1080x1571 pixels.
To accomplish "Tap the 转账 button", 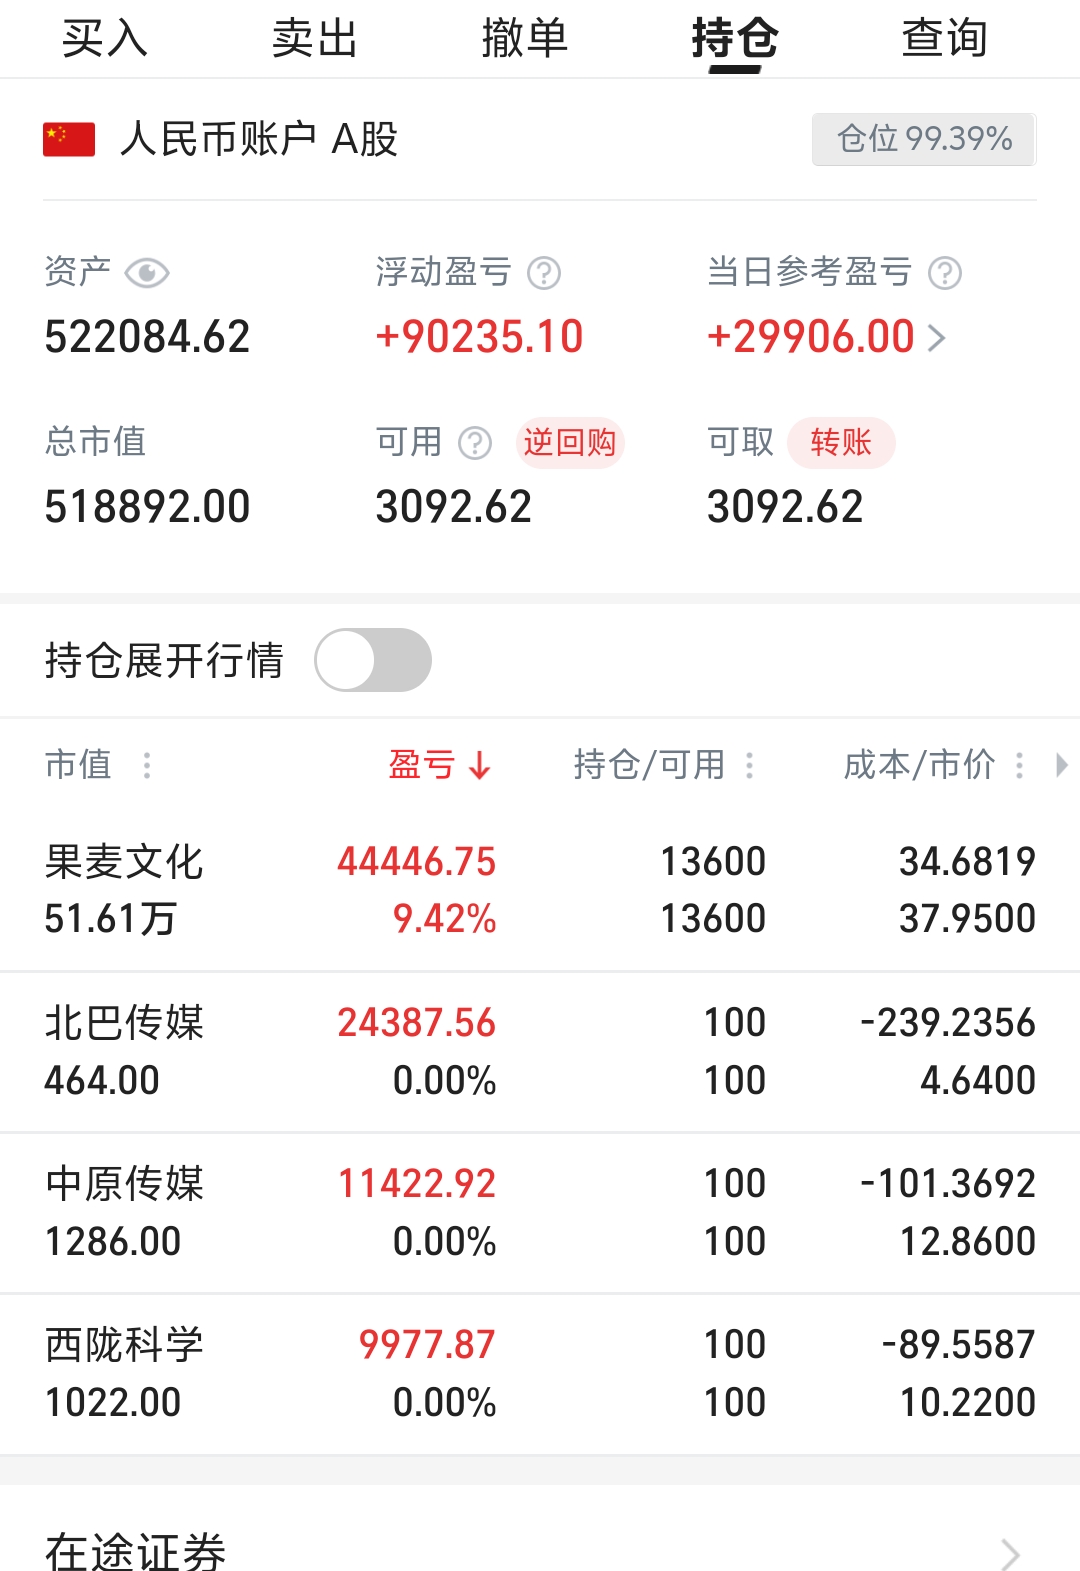I will tap(841, 443).
